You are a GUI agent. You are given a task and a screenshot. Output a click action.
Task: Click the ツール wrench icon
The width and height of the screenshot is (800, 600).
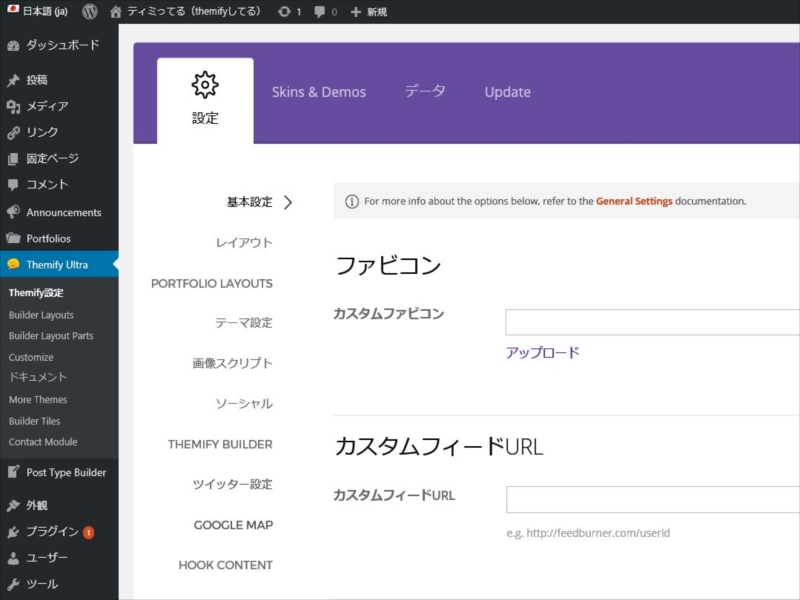[x=13, y=584]
